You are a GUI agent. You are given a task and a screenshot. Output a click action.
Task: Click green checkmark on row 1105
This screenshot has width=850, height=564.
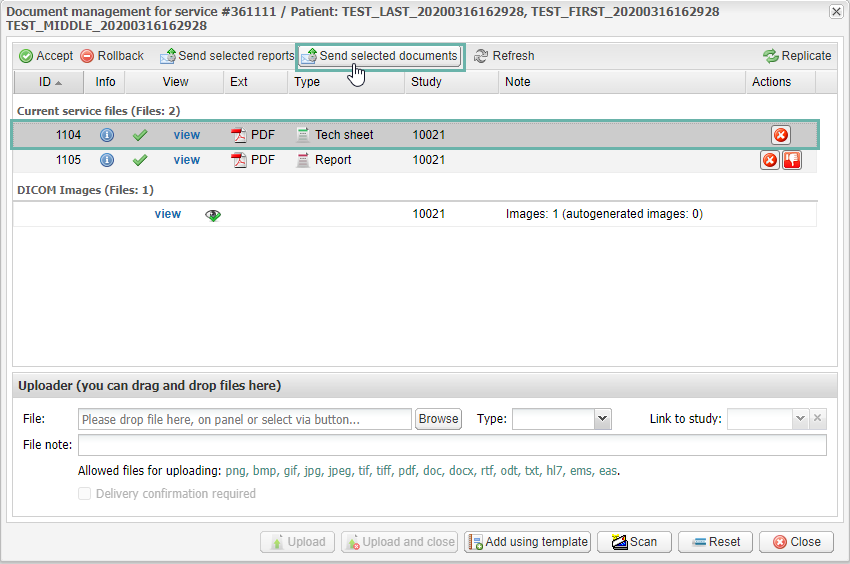(x=140, y=160)
